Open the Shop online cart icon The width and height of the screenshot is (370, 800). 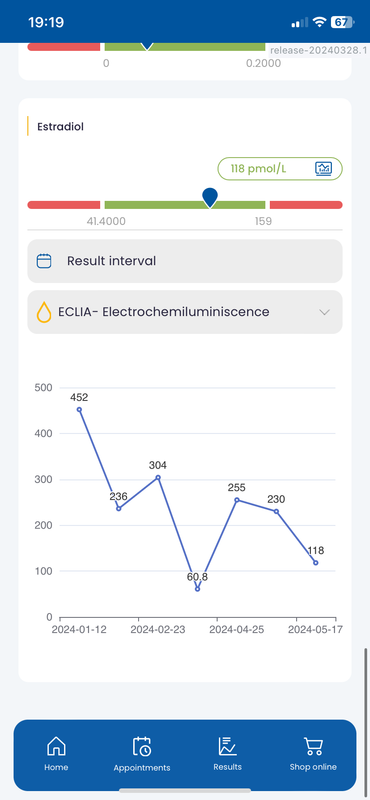[x=313, y=746]
